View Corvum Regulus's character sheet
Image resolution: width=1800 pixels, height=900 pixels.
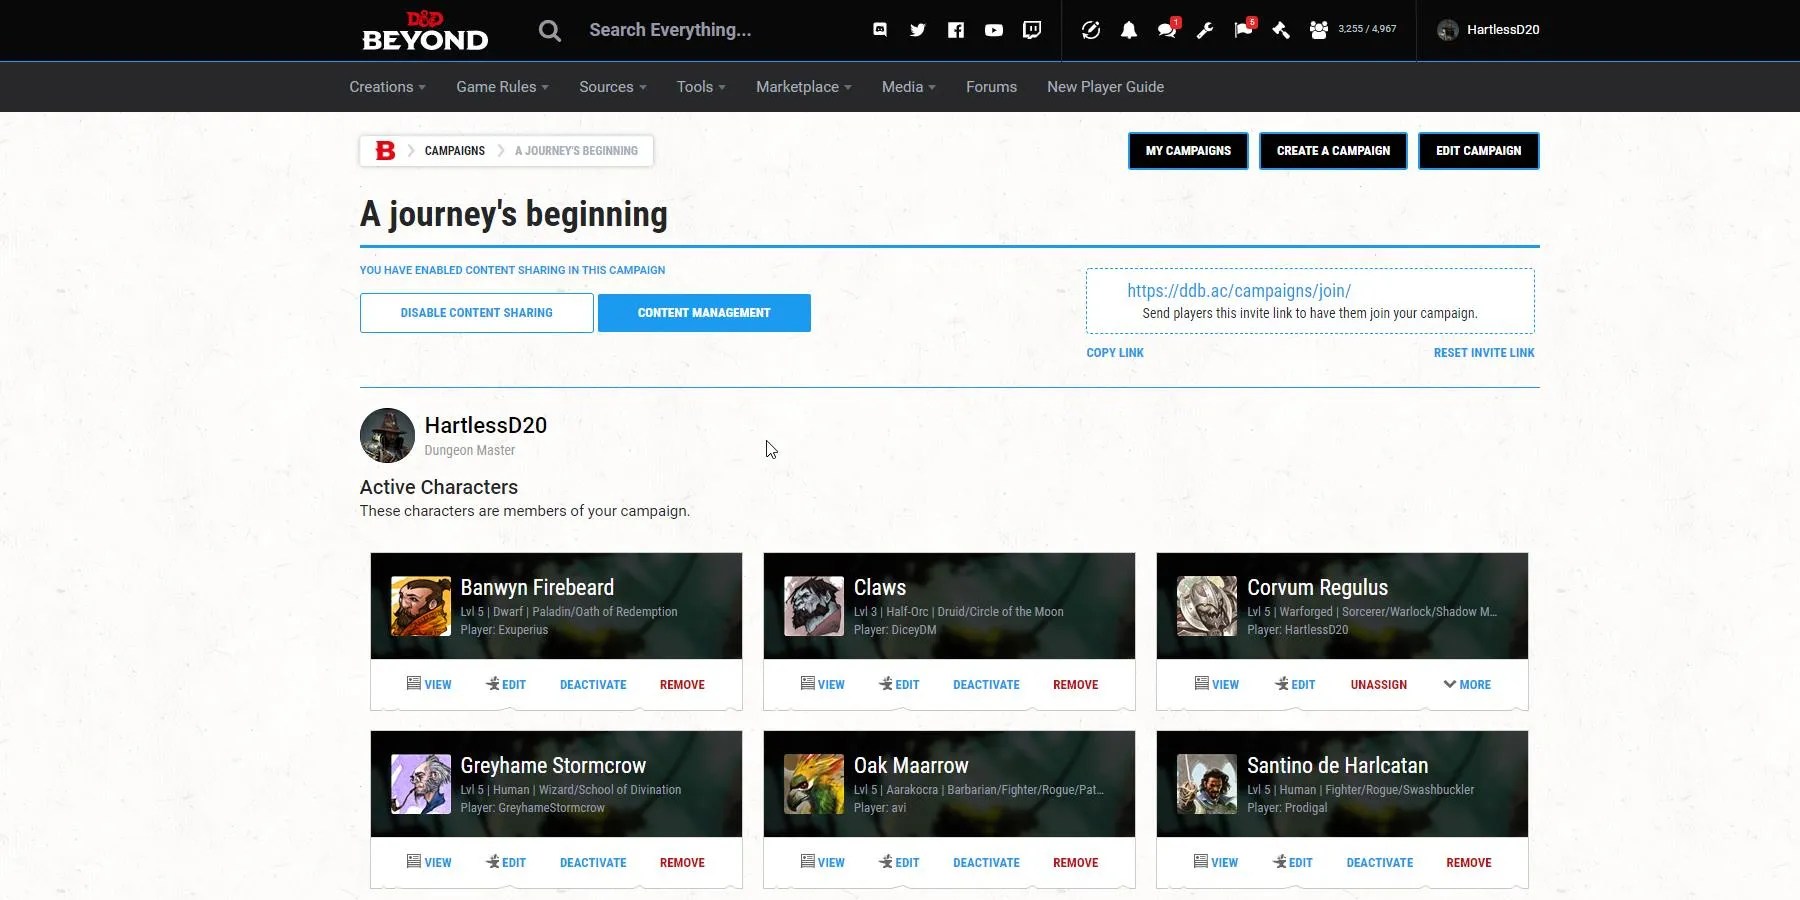point(1216,685)
